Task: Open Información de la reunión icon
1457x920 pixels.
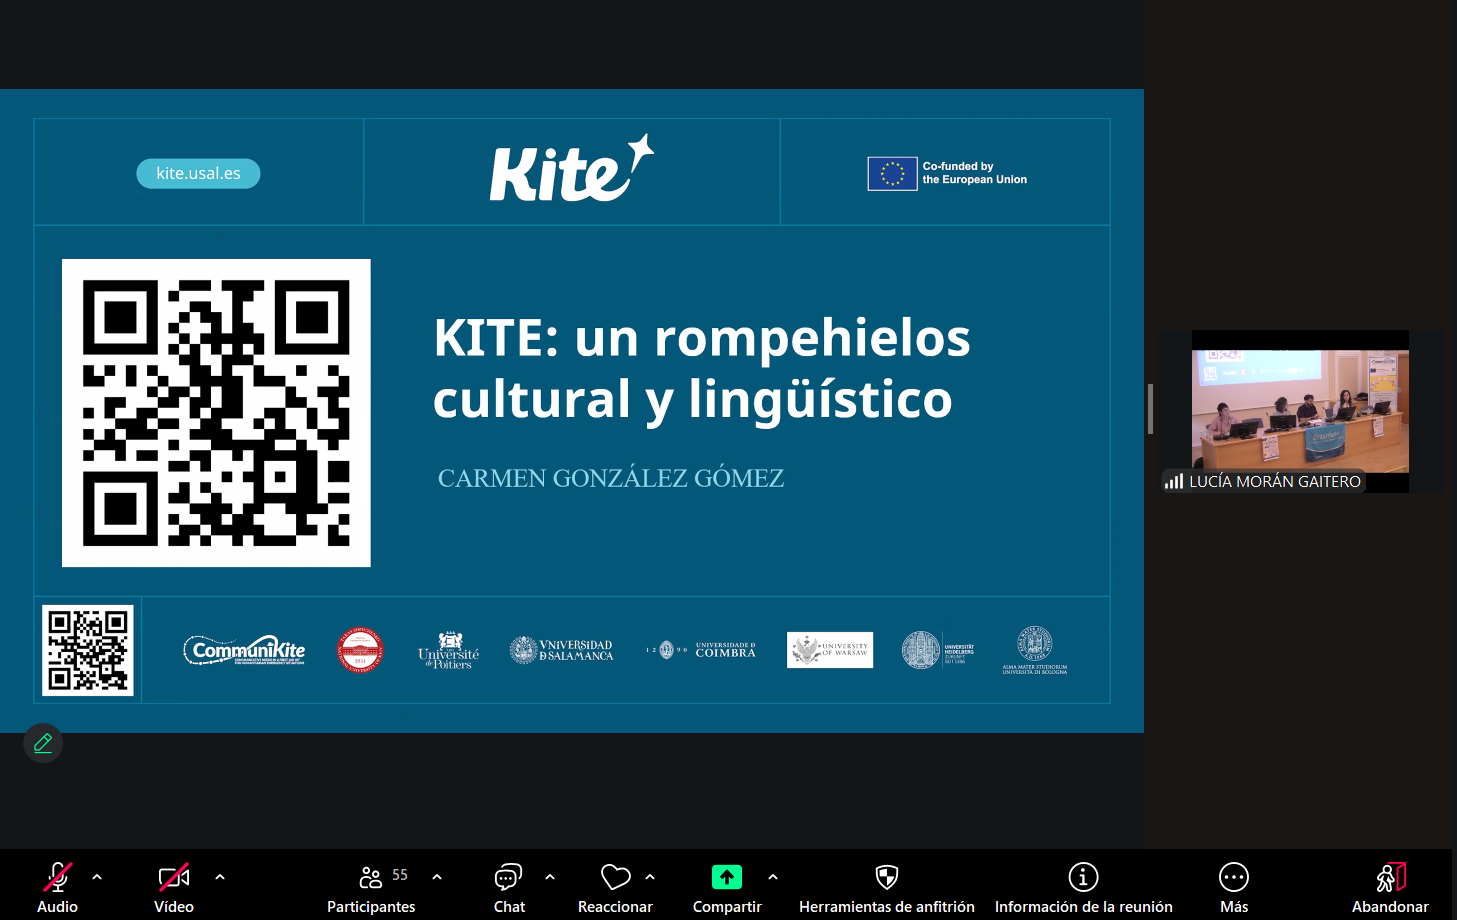Action: point(1083,877)
